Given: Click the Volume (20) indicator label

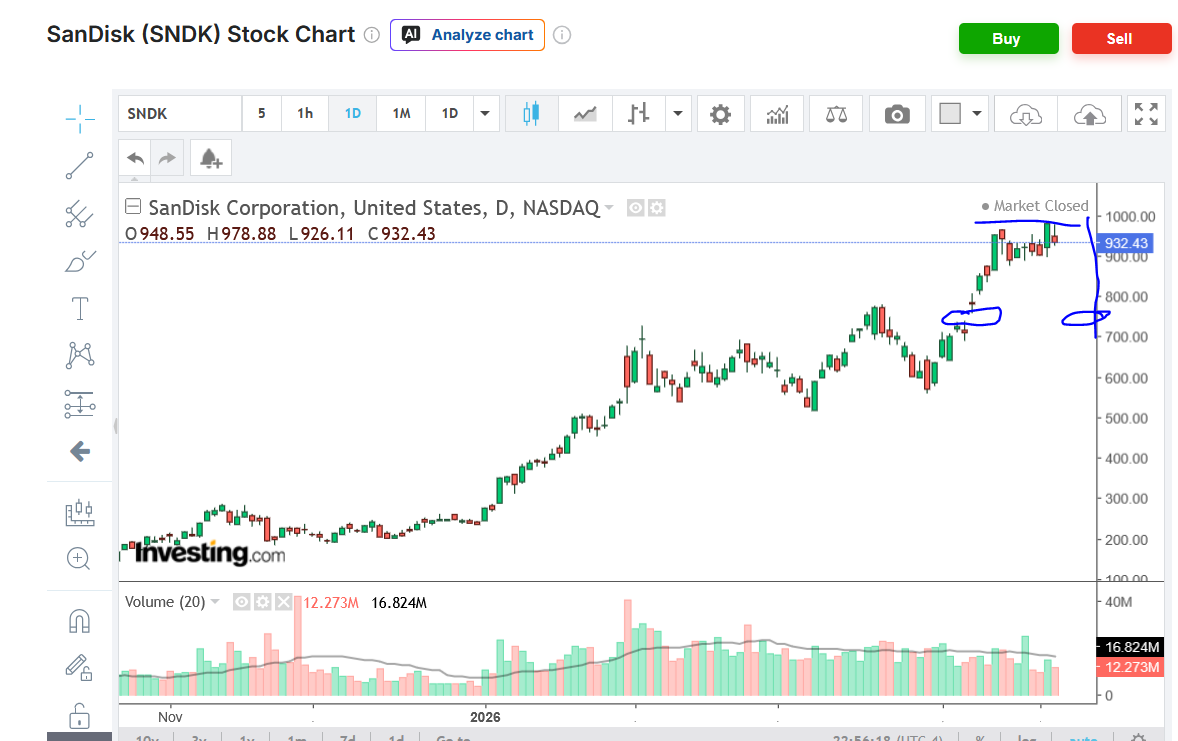Looking at the screenshot, I should [165, 602].
